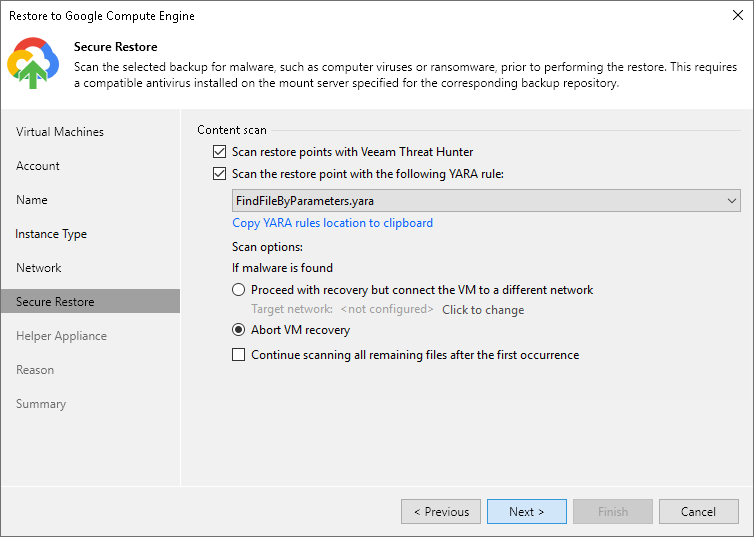This screenshot has width=754, height=537.
Task: Open the Helper Appliance step
Action: pos(61,336)
